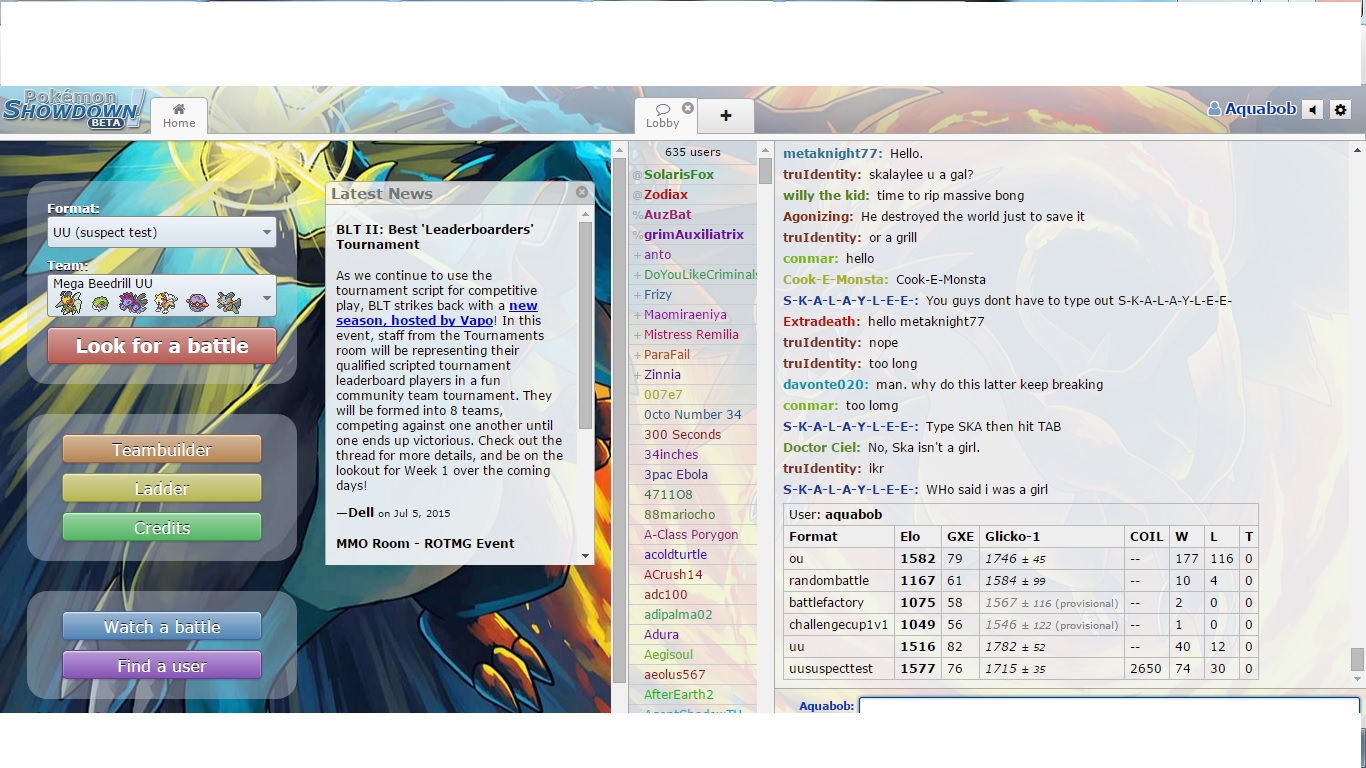Close the Lobby tab with its X
The image size is (1366, 768).
click(688, 108)
